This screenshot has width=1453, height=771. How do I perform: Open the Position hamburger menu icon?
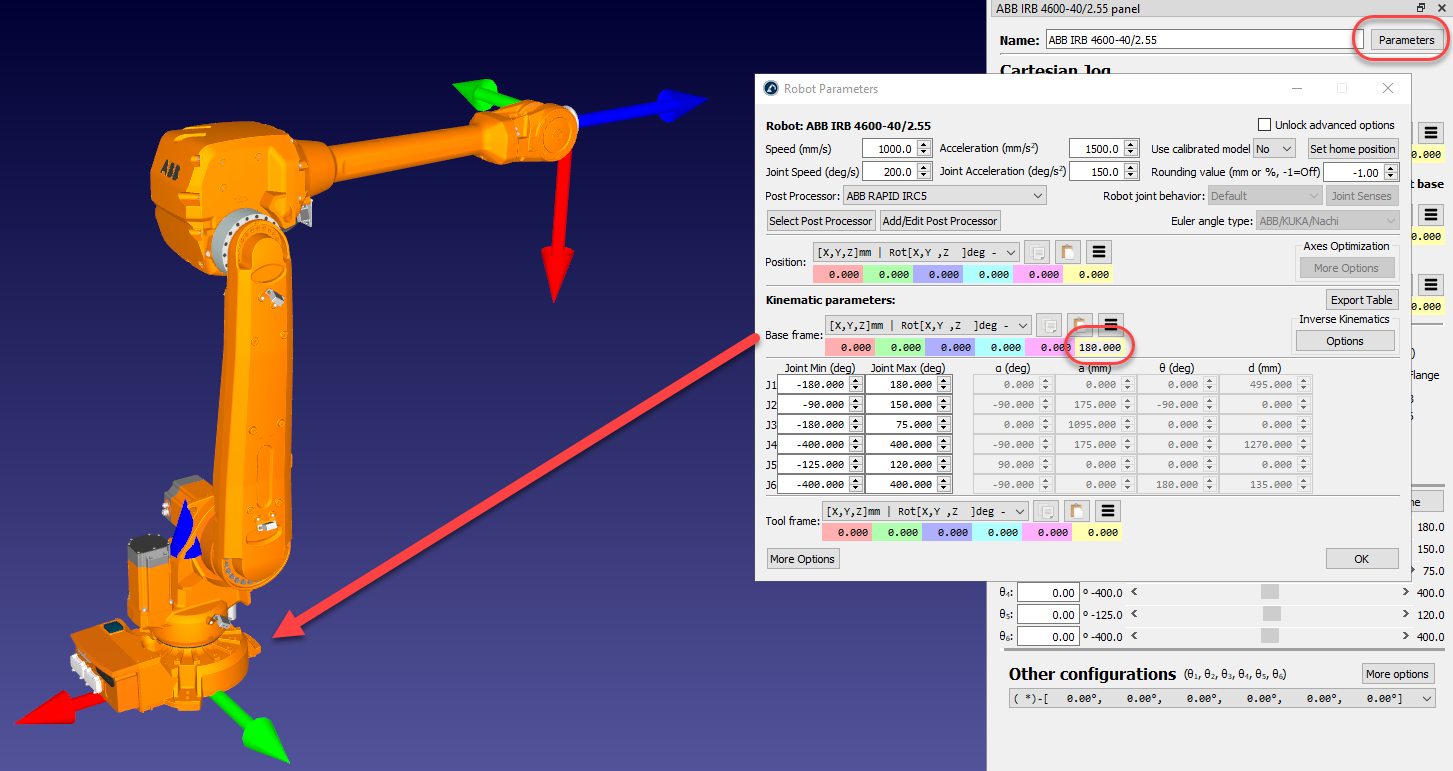(1098, 252)
